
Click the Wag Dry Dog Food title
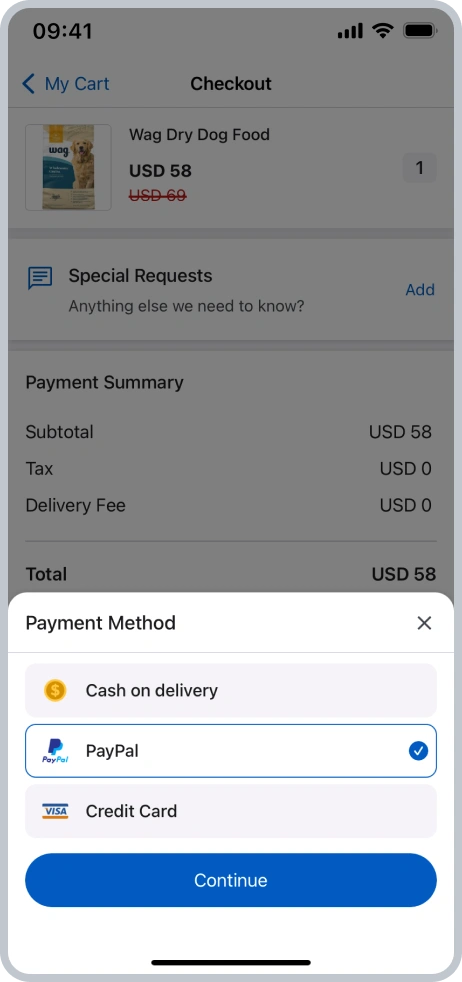199,135
